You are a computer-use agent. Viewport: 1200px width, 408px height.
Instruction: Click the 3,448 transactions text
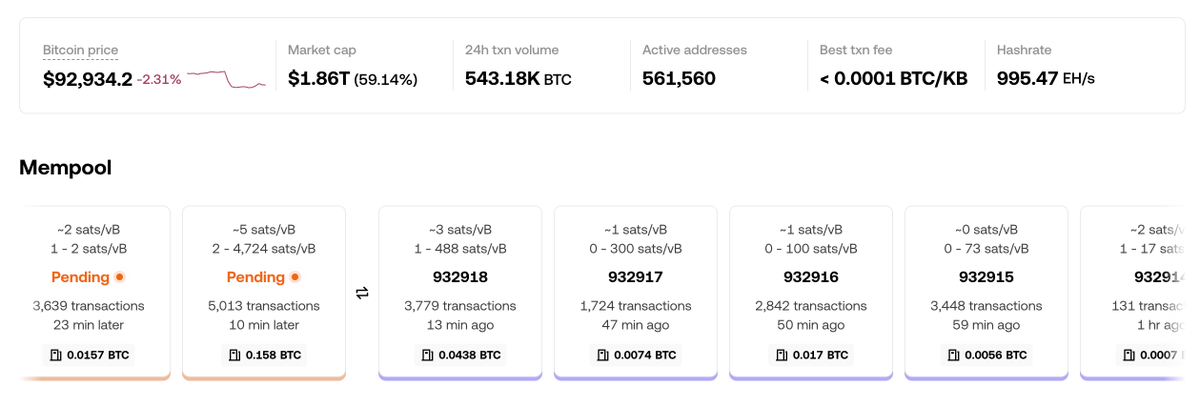[986, 306]
